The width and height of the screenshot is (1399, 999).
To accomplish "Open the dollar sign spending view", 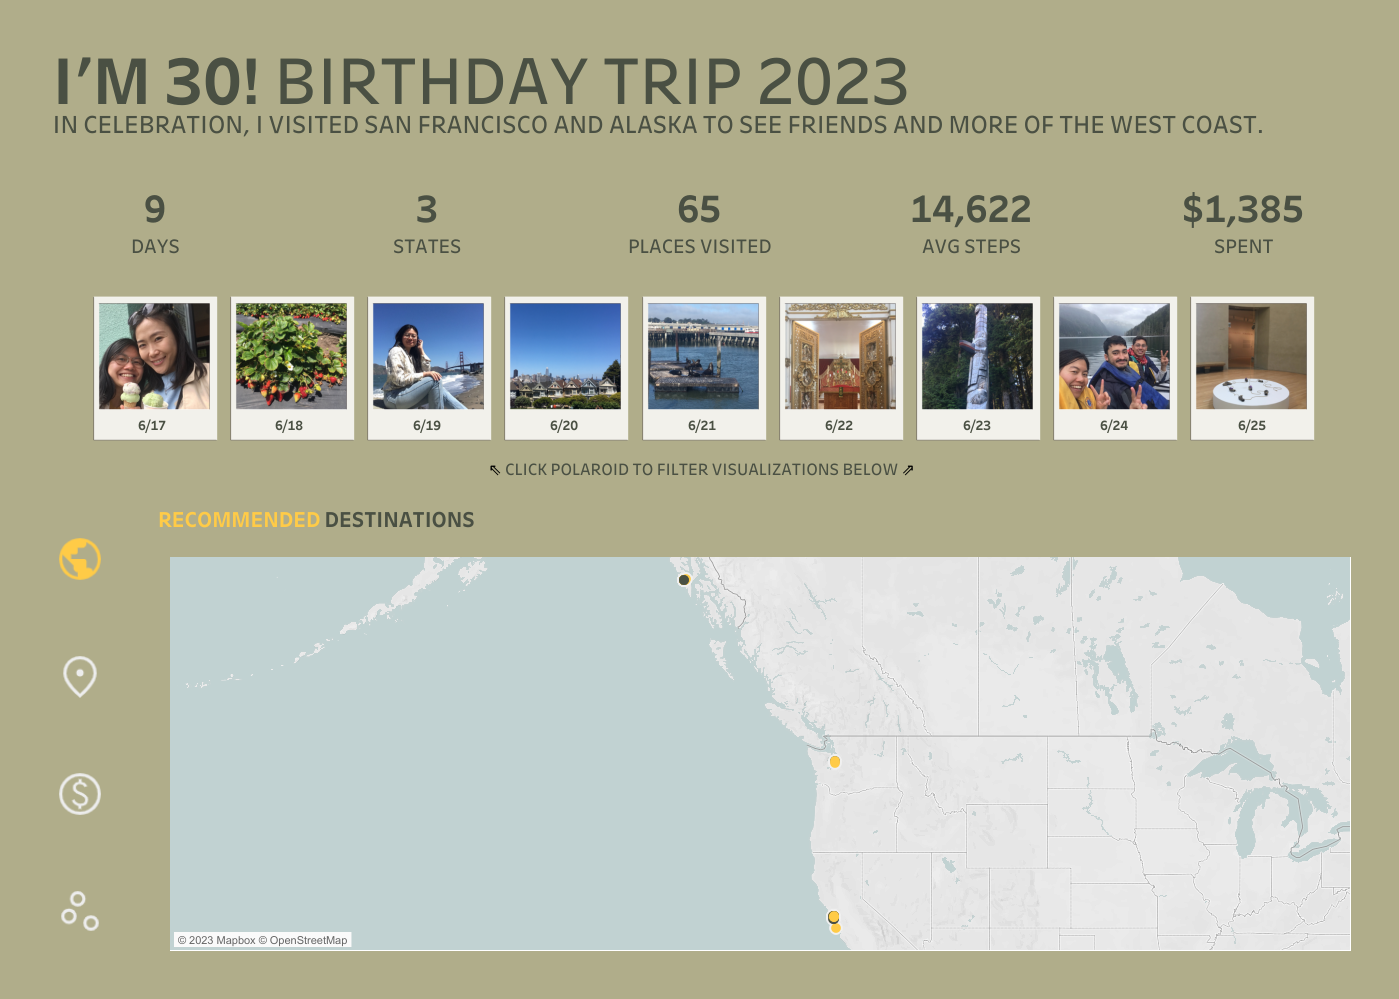I will (x=80, y=794).
